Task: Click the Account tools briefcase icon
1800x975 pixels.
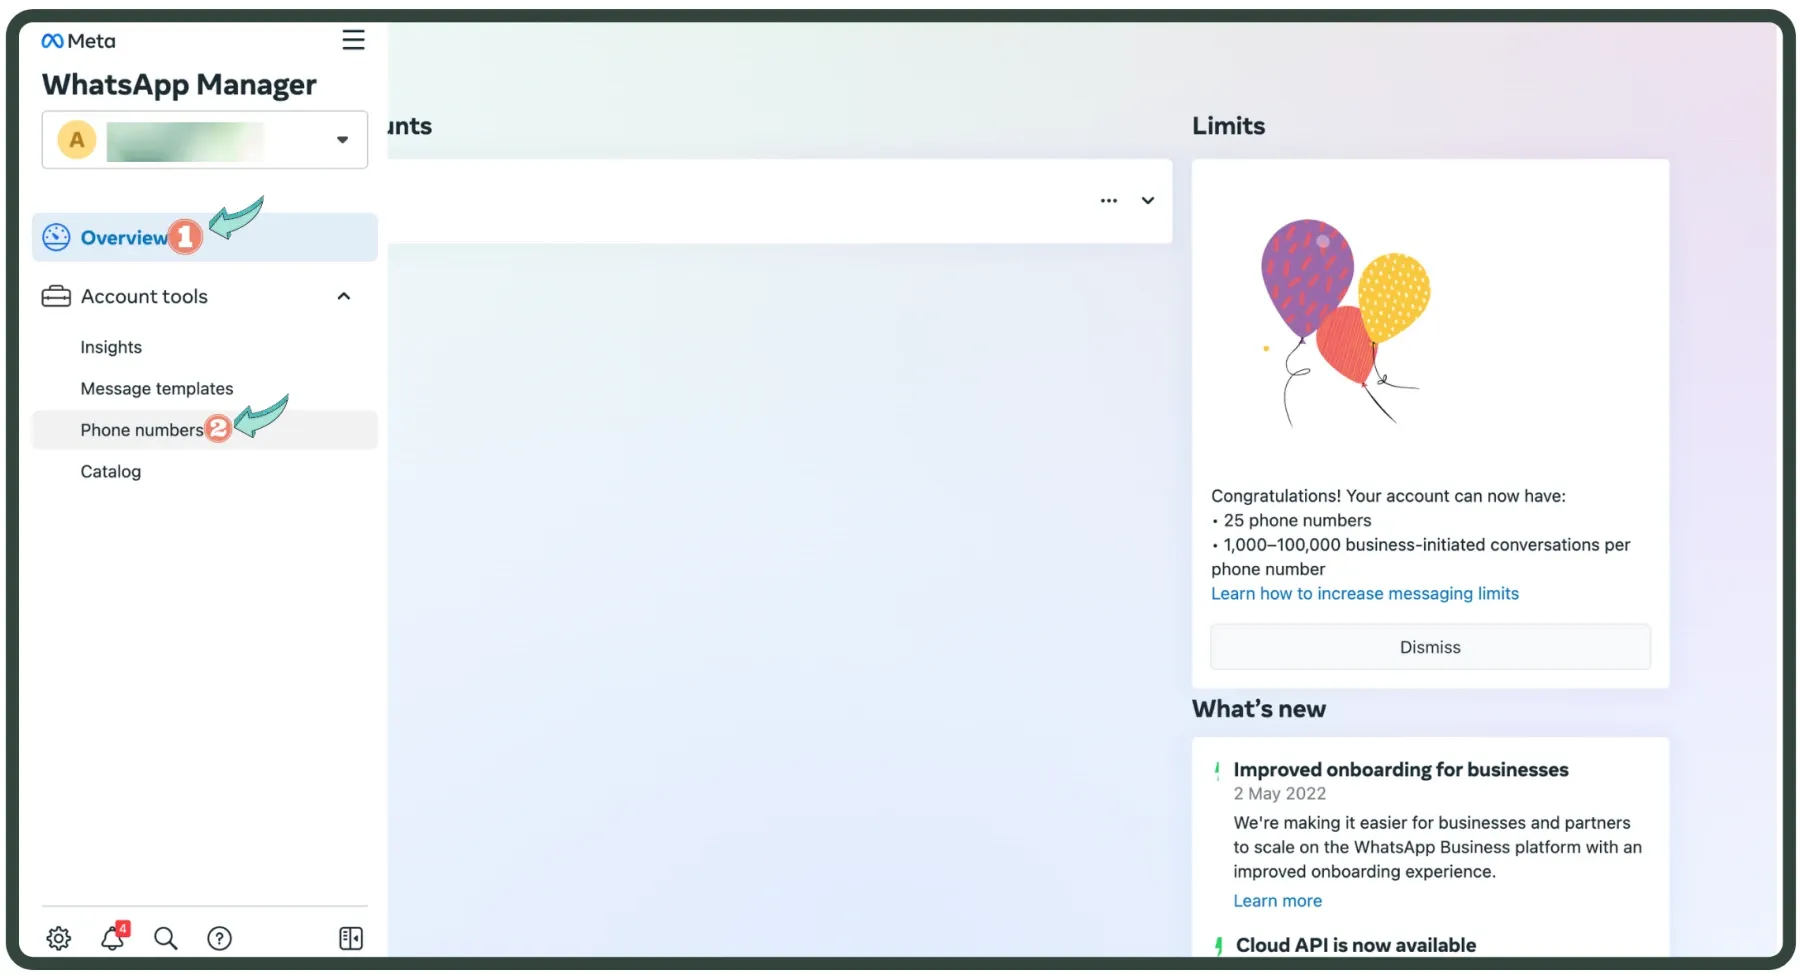Action: click(56, 296)
